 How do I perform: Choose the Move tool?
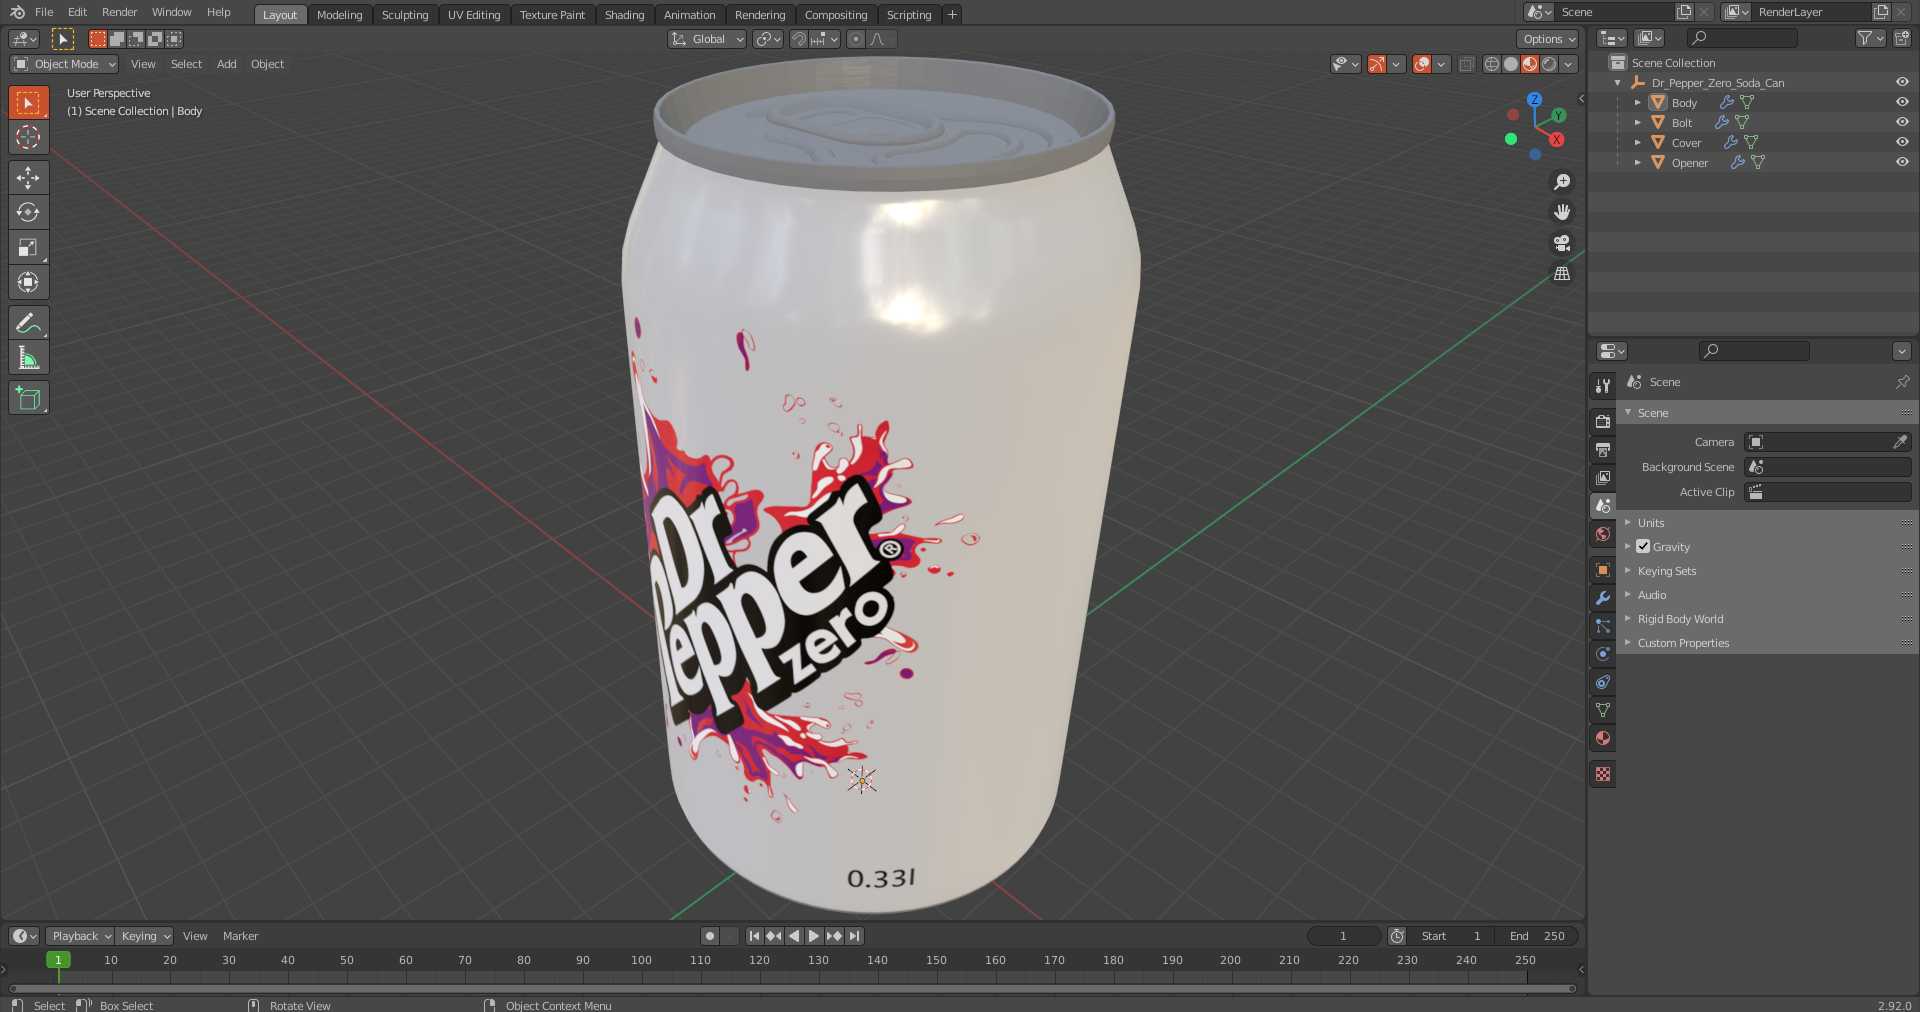click(x=28, y=177)
